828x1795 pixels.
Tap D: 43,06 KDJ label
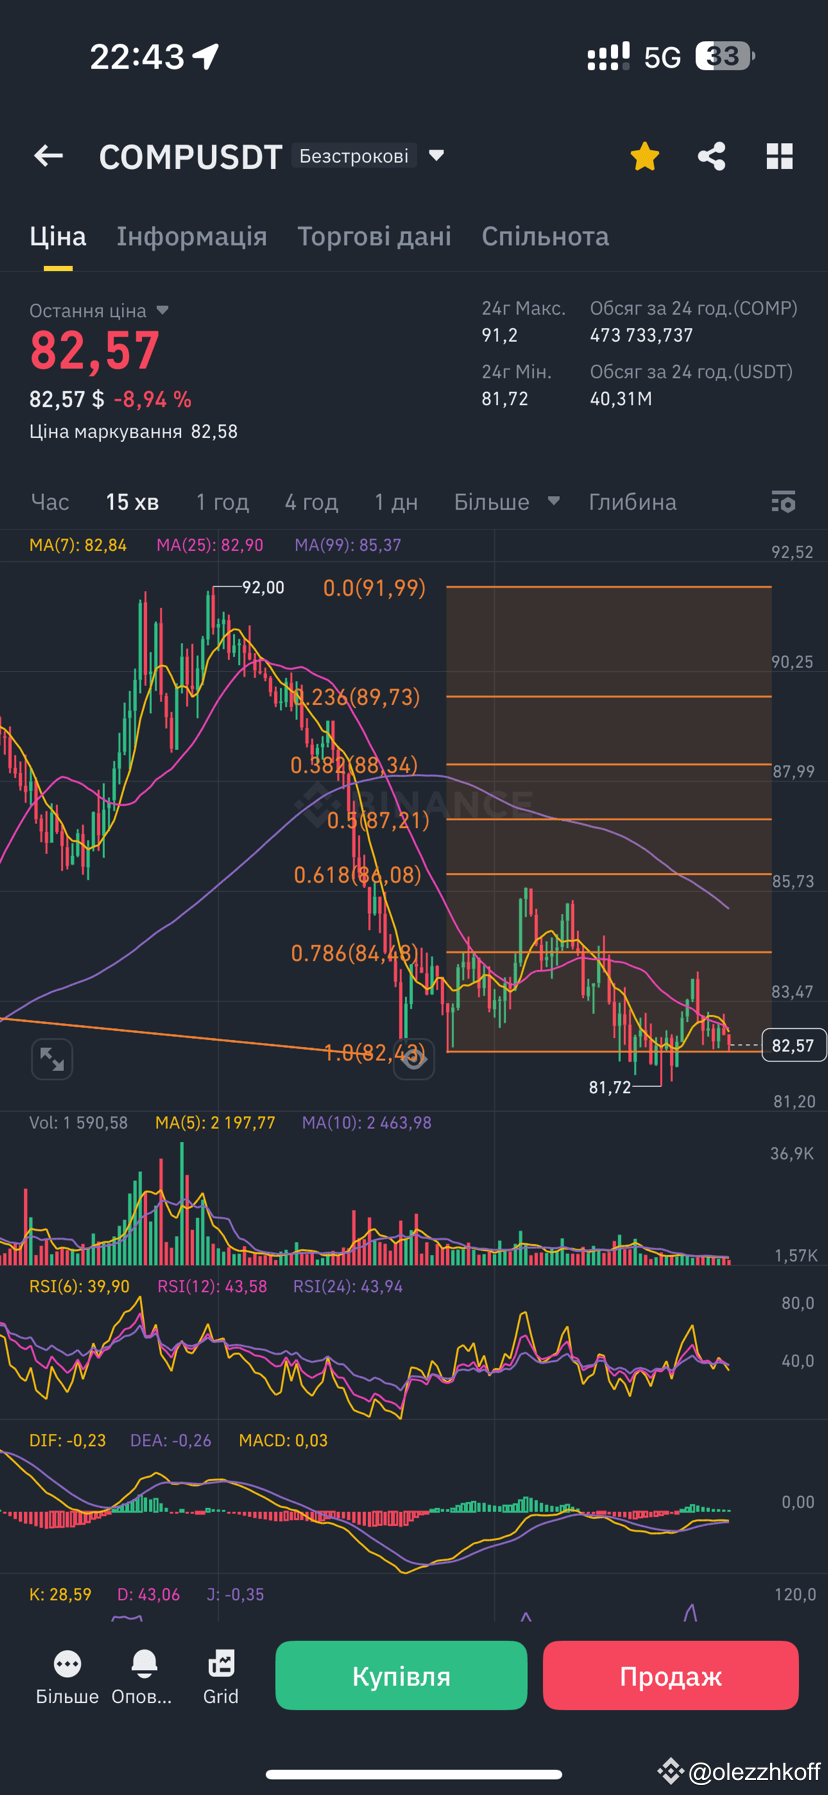point(149,1594)
